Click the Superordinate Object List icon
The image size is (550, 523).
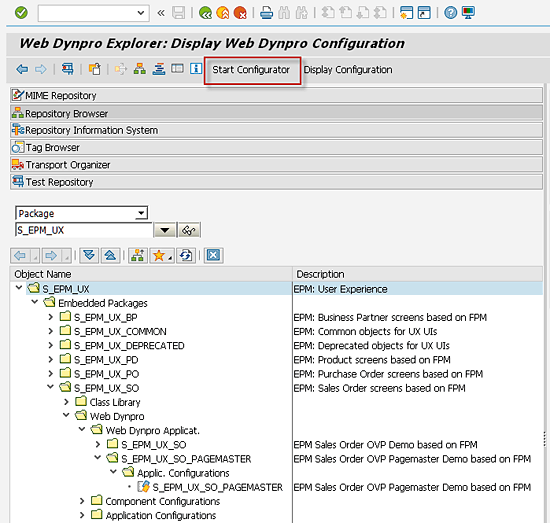coord(138,255)
